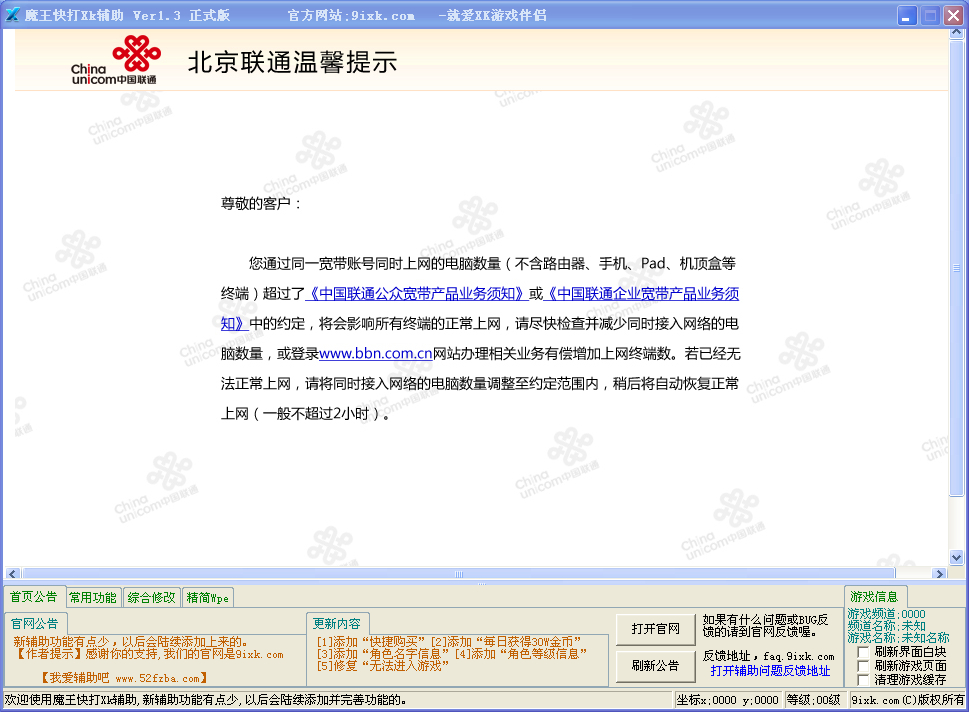969x712 pixels.
Task: Click the 游戏名称:未知名称 text
Action: pos(898,637)
